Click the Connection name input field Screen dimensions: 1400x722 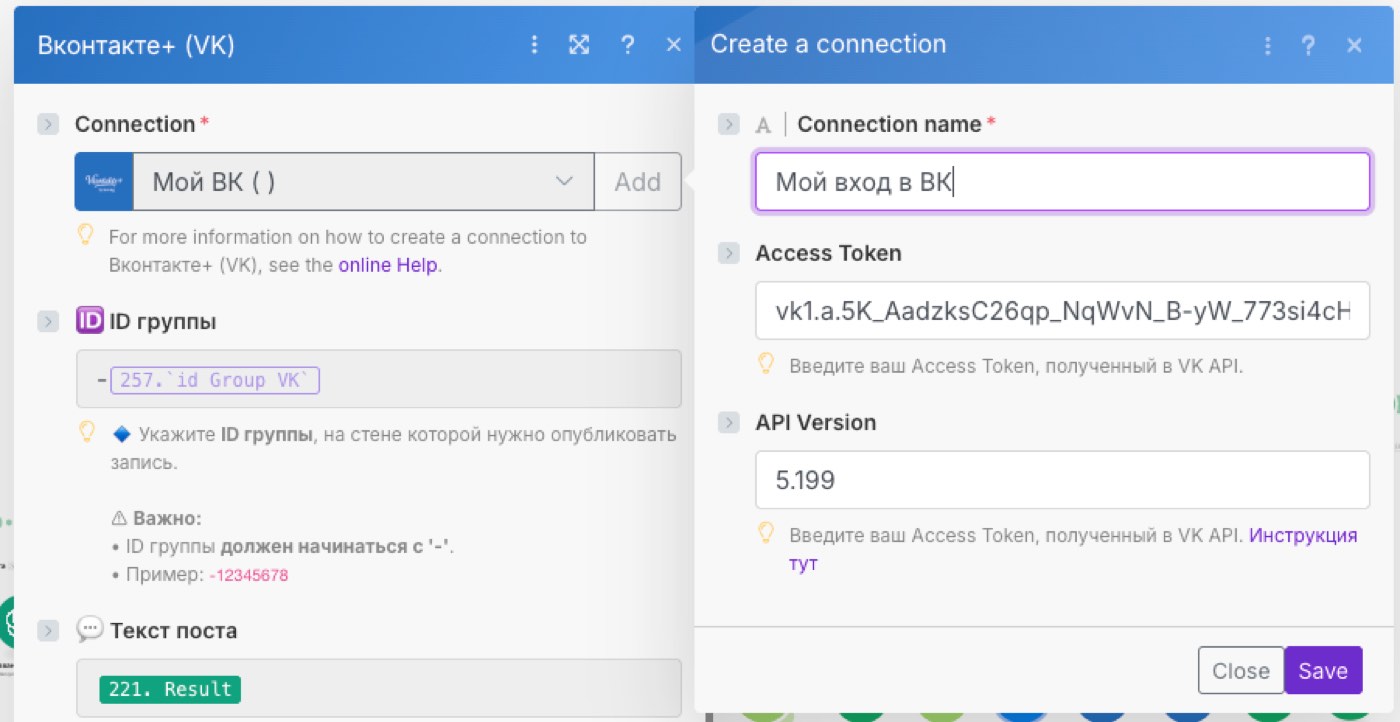[x=1062, y=181]
